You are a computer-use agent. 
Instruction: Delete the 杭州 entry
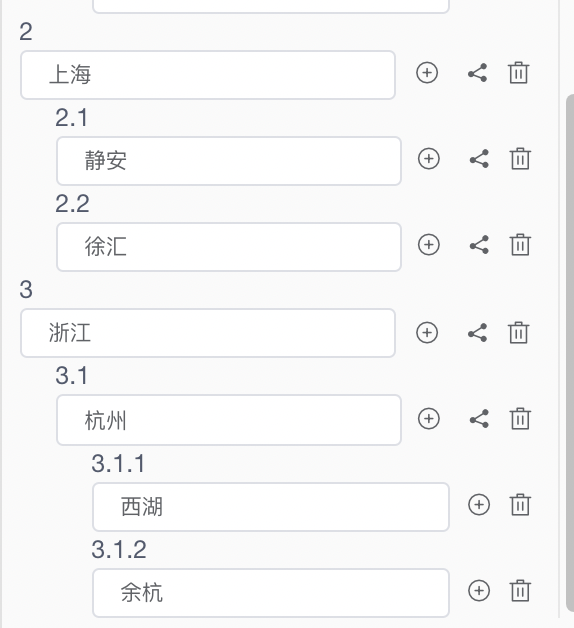[520, 419]
